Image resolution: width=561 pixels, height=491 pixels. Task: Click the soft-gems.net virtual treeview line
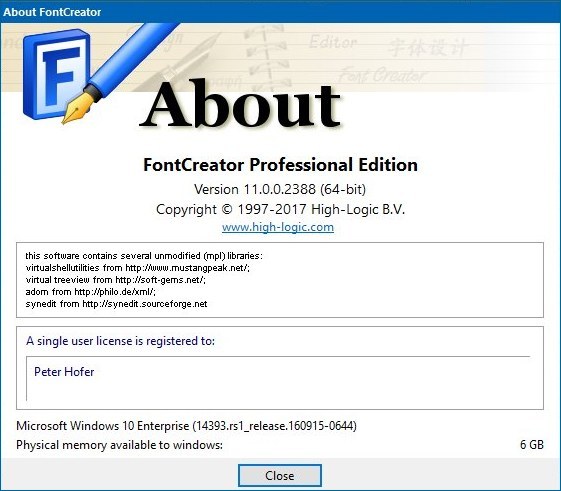point(116,280)
